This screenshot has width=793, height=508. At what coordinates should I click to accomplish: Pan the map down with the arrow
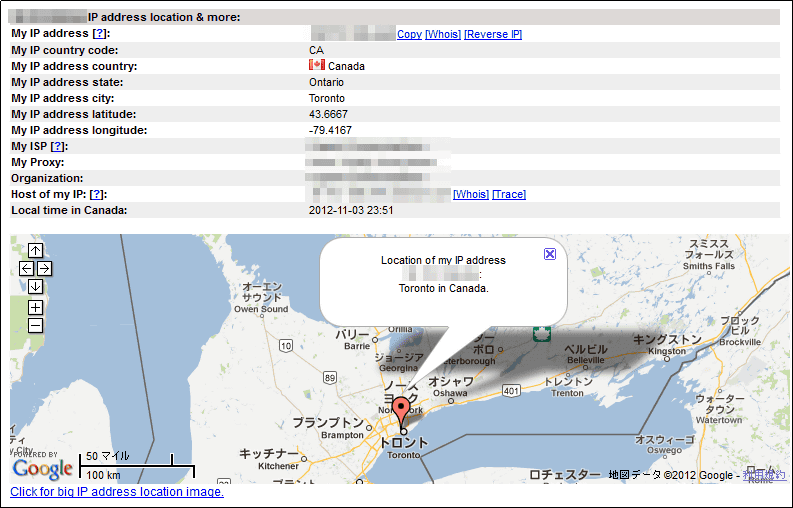pos(35,287)
